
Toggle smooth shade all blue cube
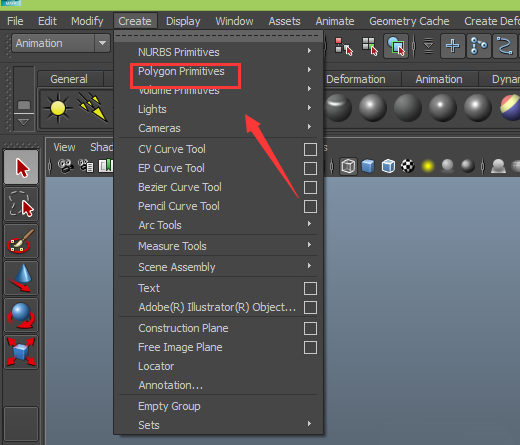pos(368,166)
